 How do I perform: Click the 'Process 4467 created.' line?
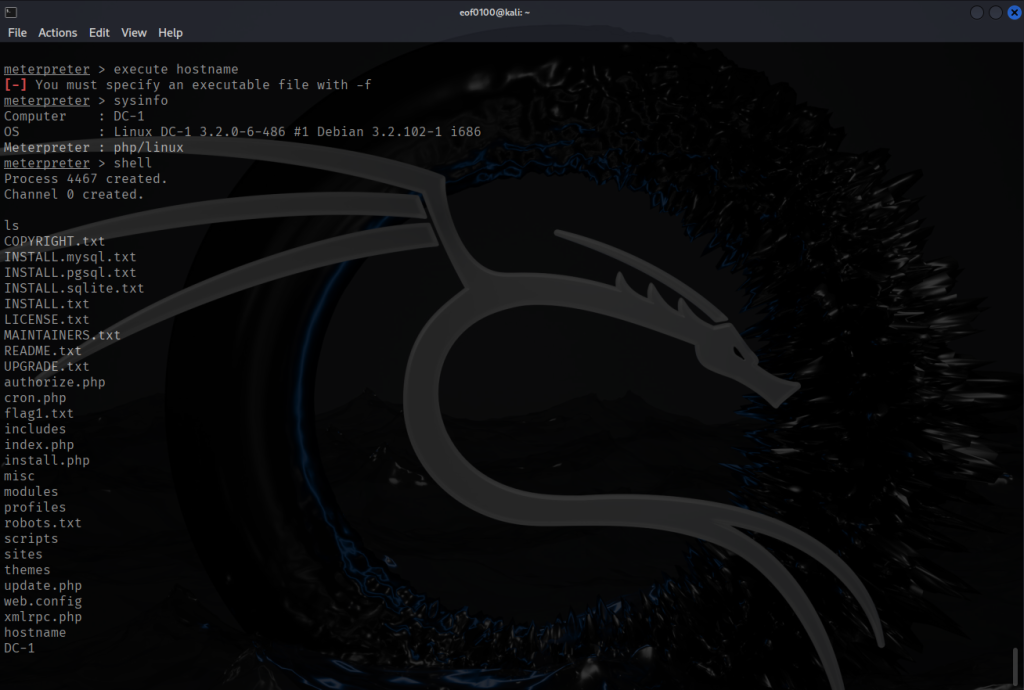click(86, 179)
